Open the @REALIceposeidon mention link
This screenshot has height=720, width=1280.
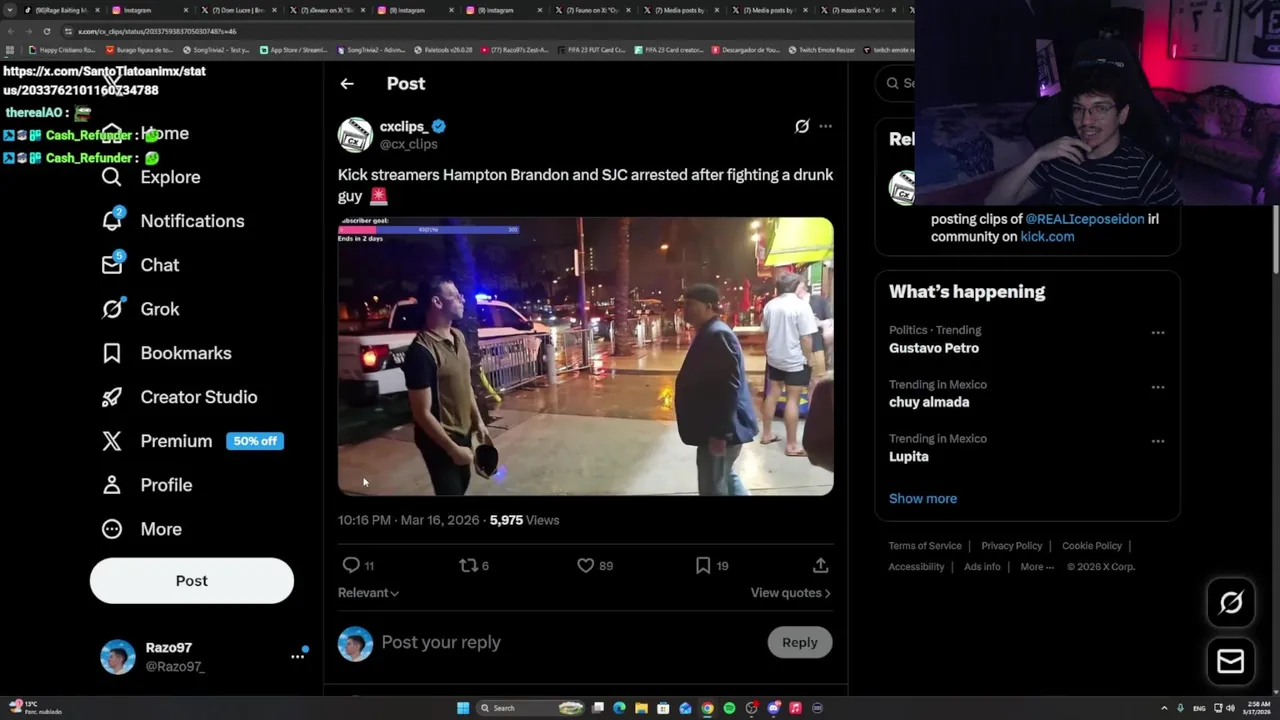1085,219
